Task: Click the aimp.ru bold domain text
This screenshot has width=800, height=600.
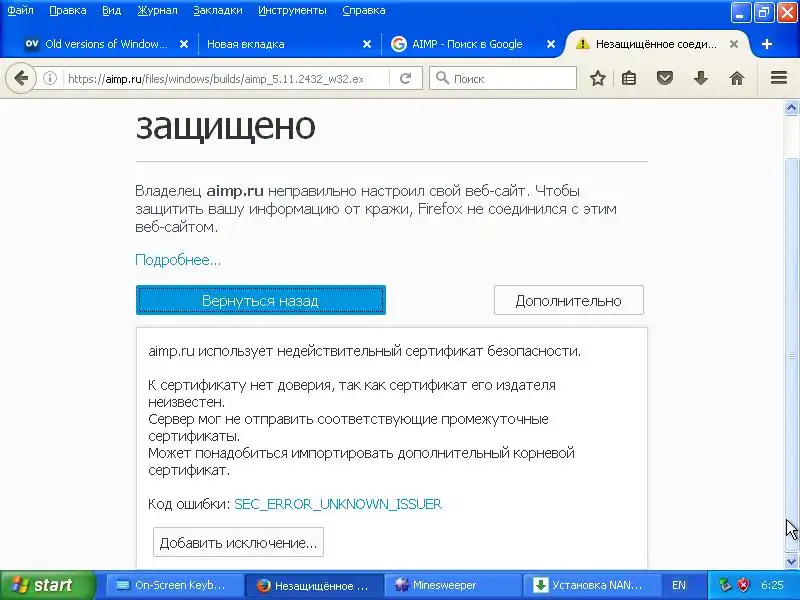Action: pyautogui.click(x=235, y=191)
